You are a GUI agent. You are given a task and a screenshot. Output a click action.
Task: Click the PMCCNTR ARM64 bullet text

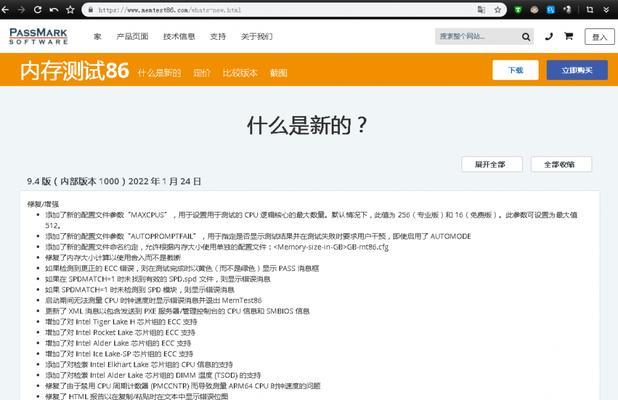pyautogui.click(x=182, y=385)
